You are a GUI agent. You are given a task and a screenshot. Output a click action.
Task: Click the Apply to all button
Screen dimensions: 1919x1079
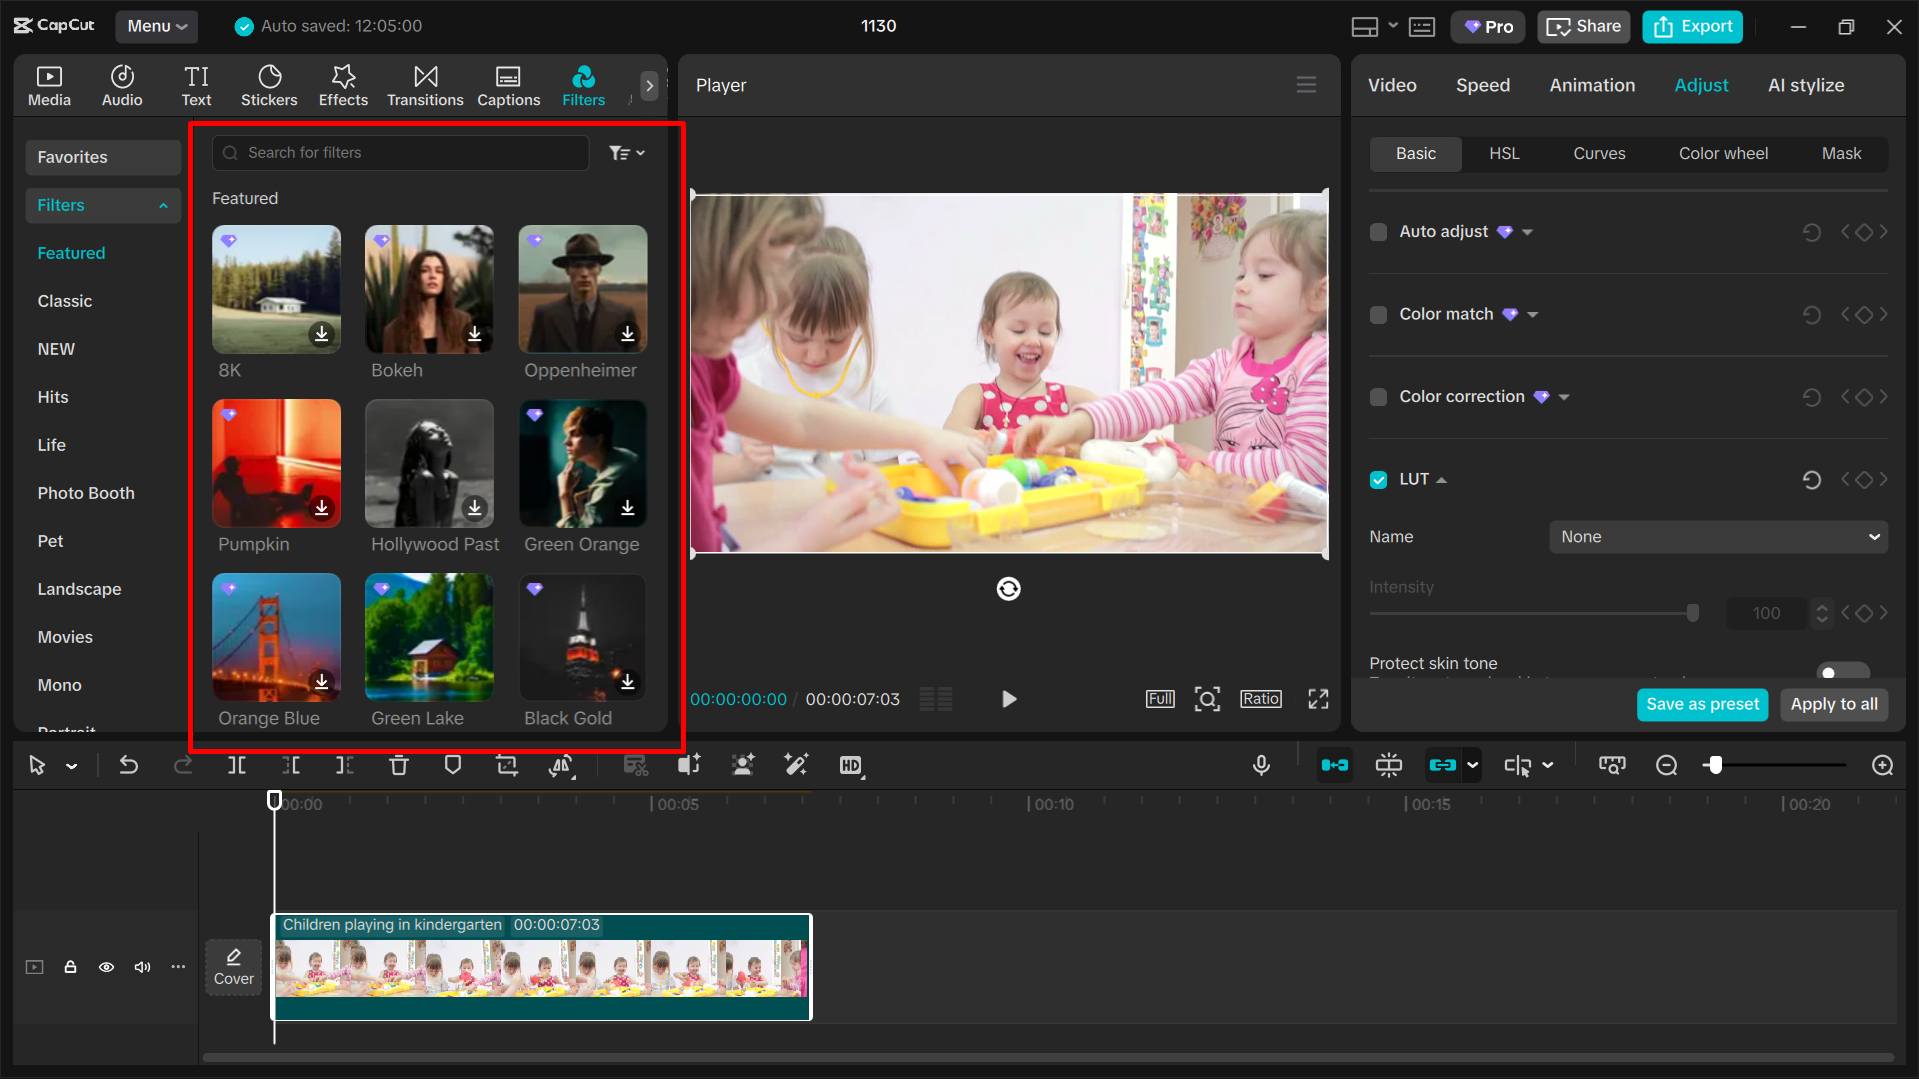pos(1833,704)
